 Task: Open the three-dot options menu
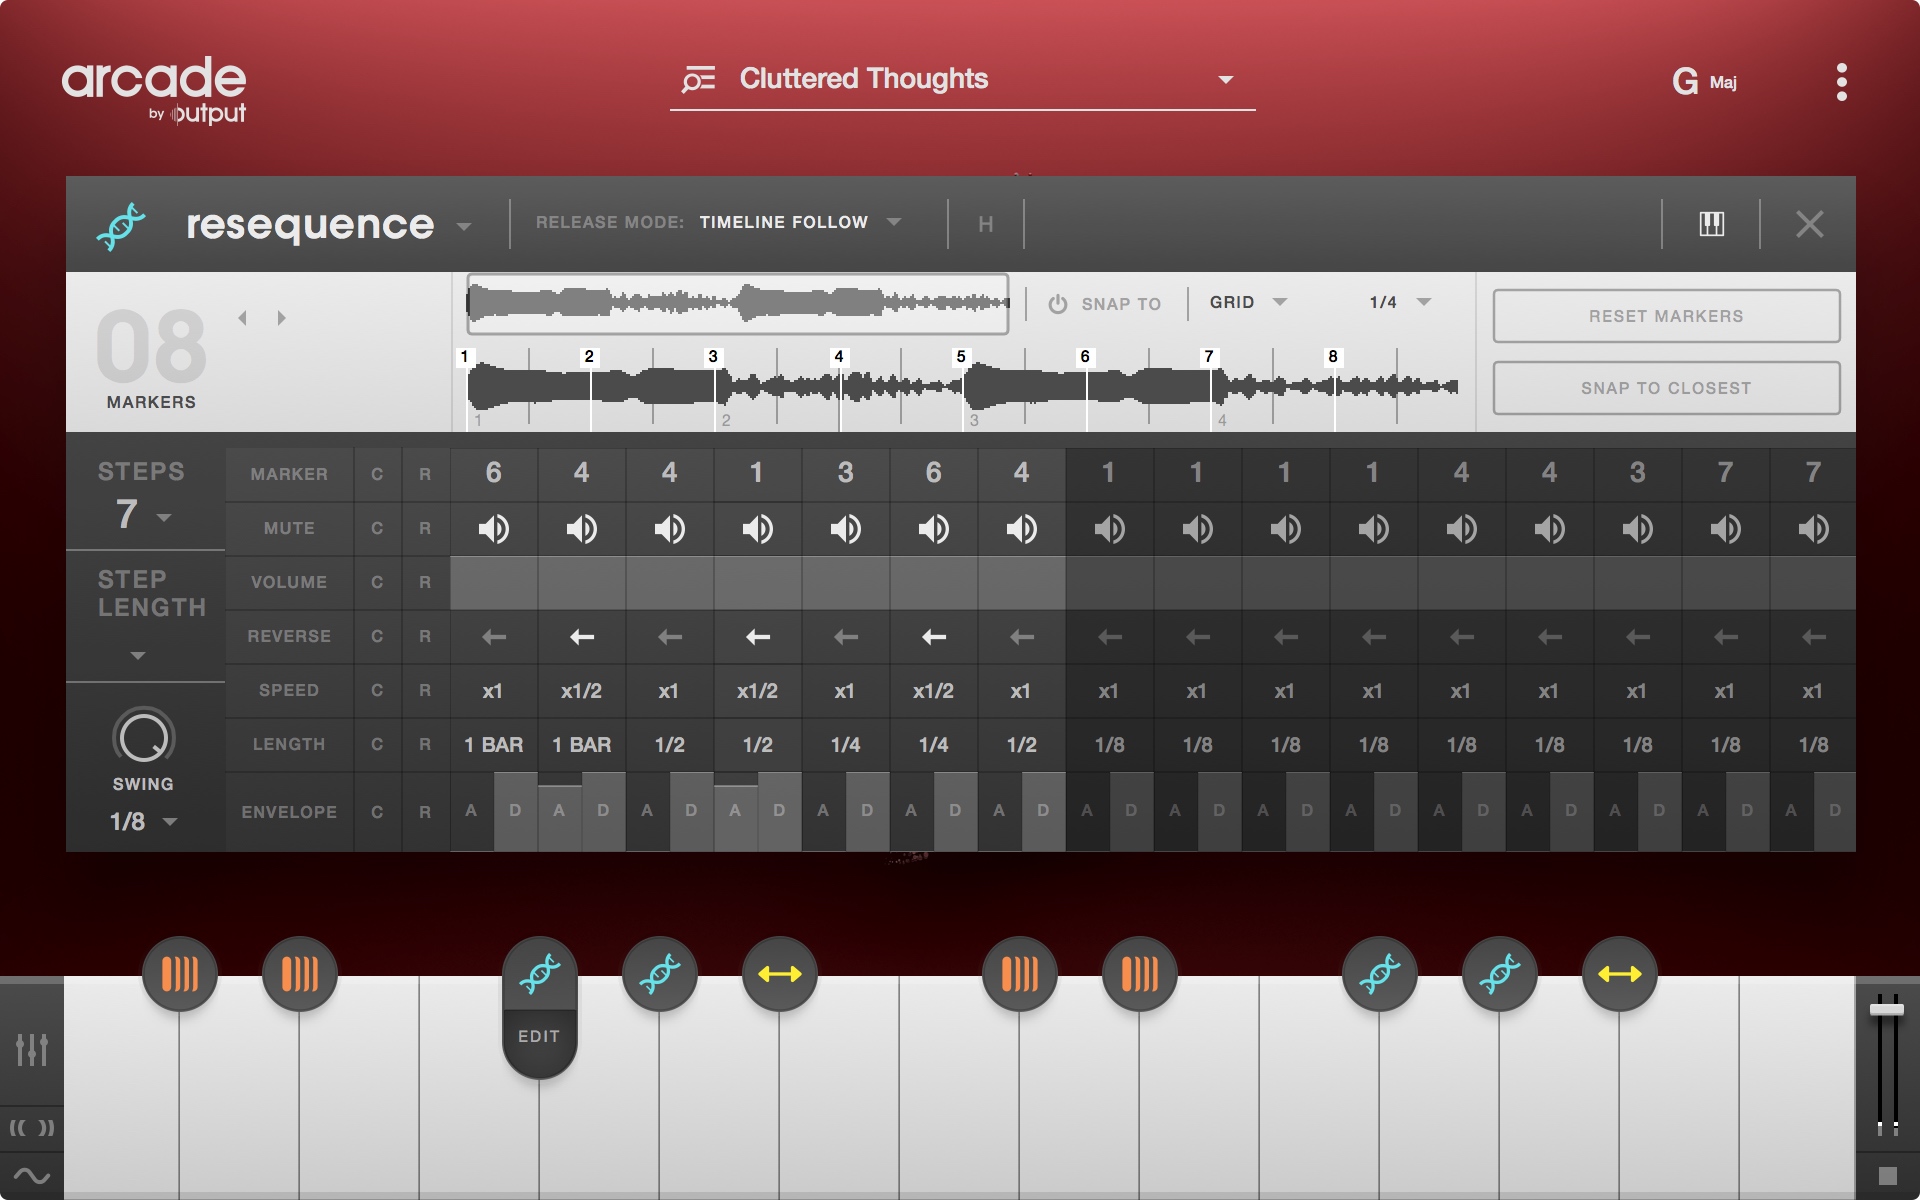click(1841, 82)
